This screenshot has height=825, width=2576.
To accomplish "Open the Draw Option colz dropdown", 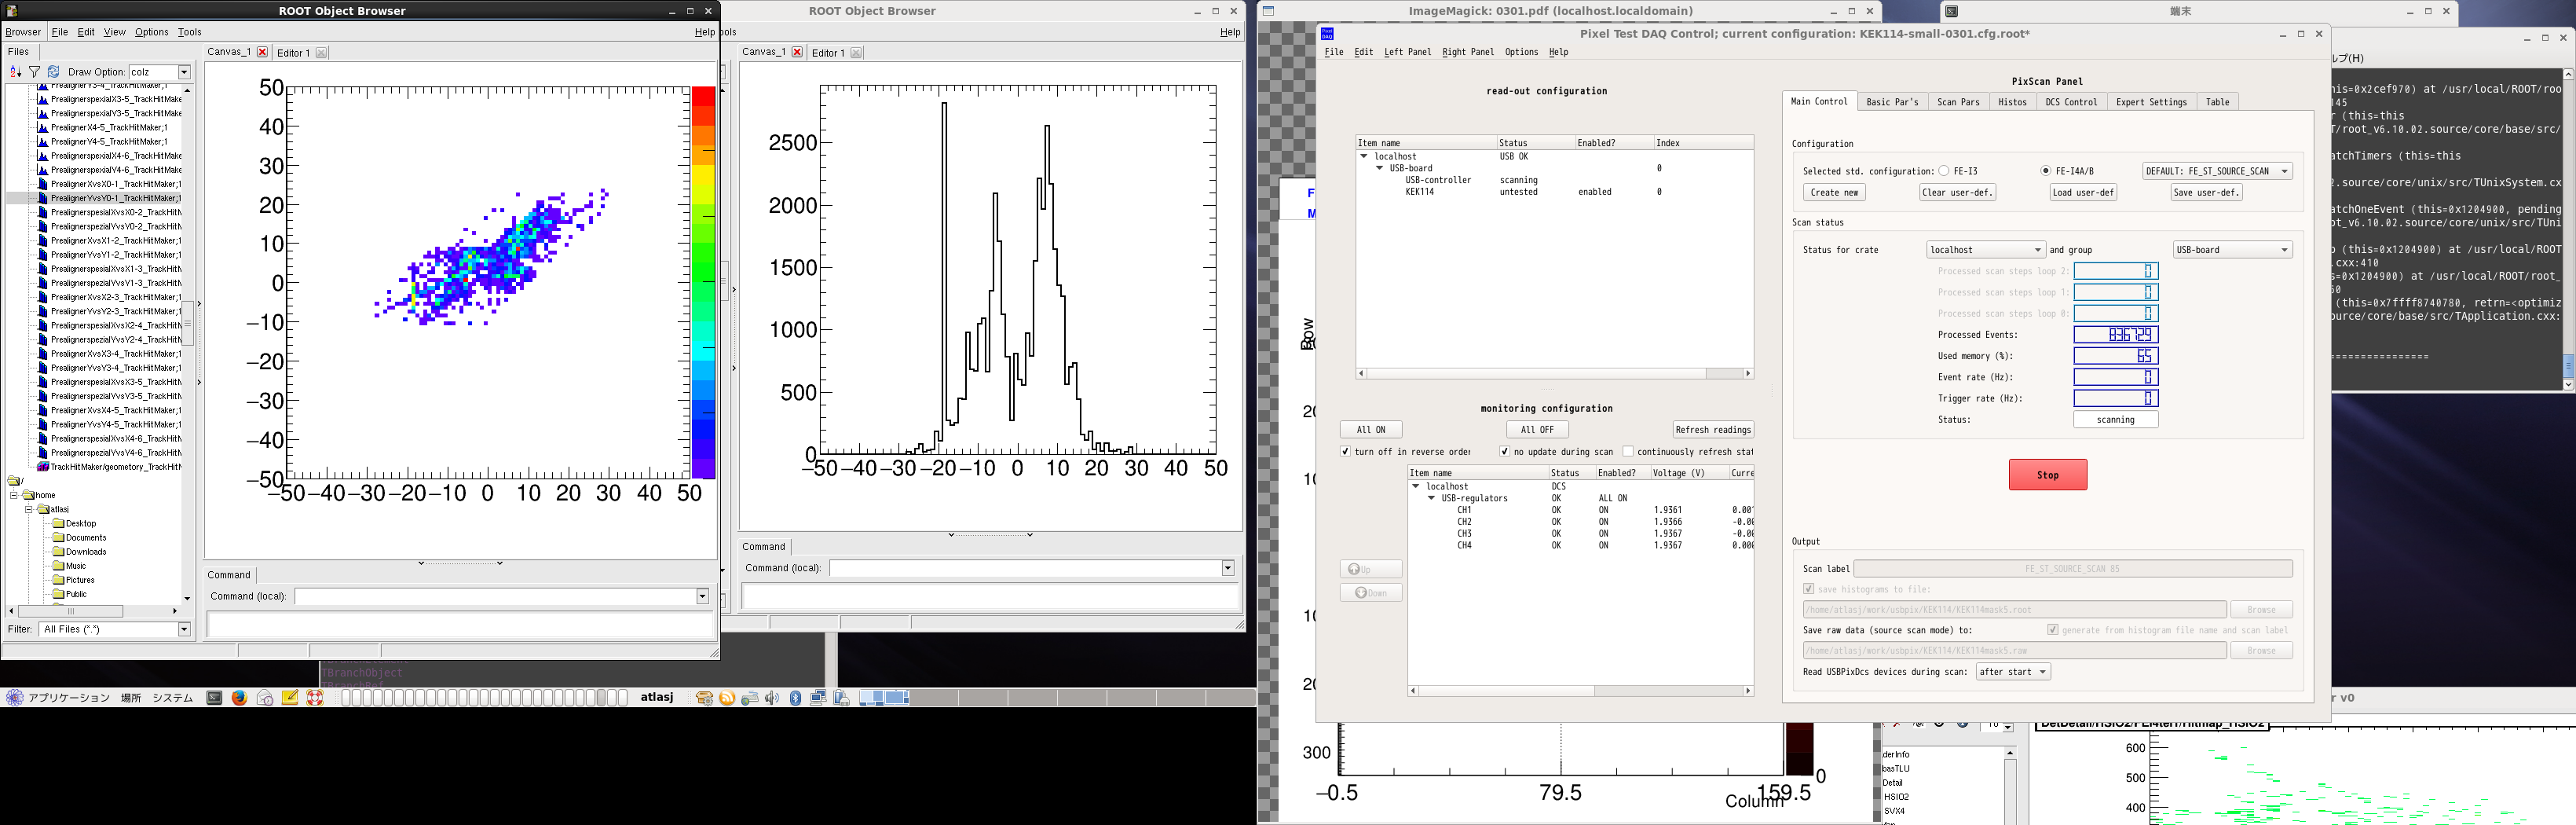I will tap(184, 72).
